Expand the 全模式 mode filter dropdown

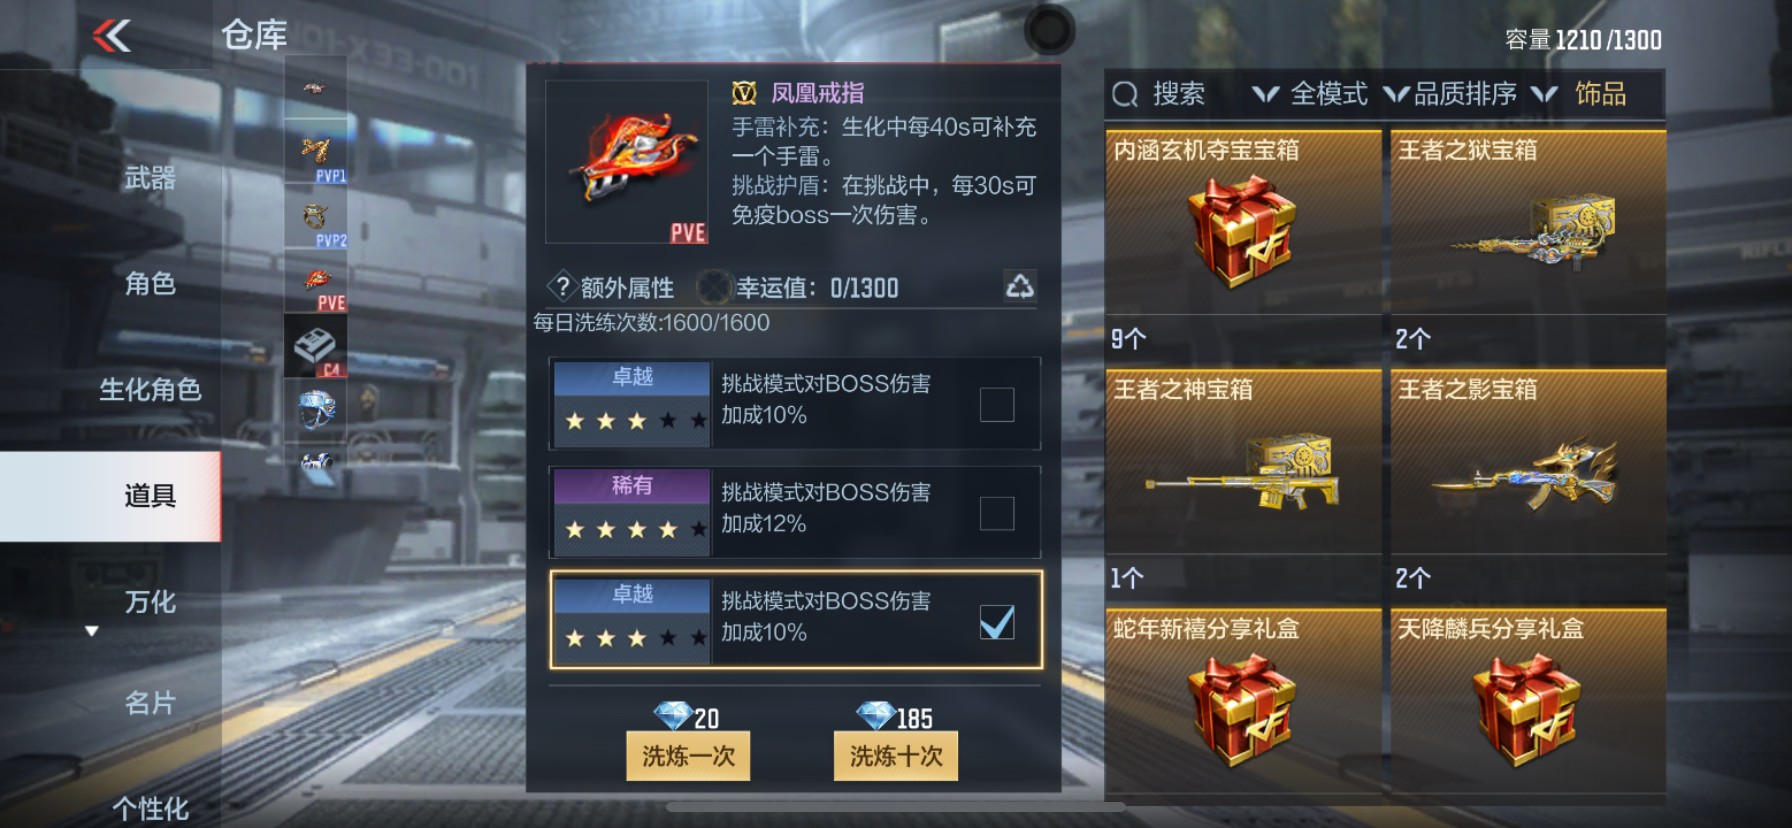(x=1311, y=94)
